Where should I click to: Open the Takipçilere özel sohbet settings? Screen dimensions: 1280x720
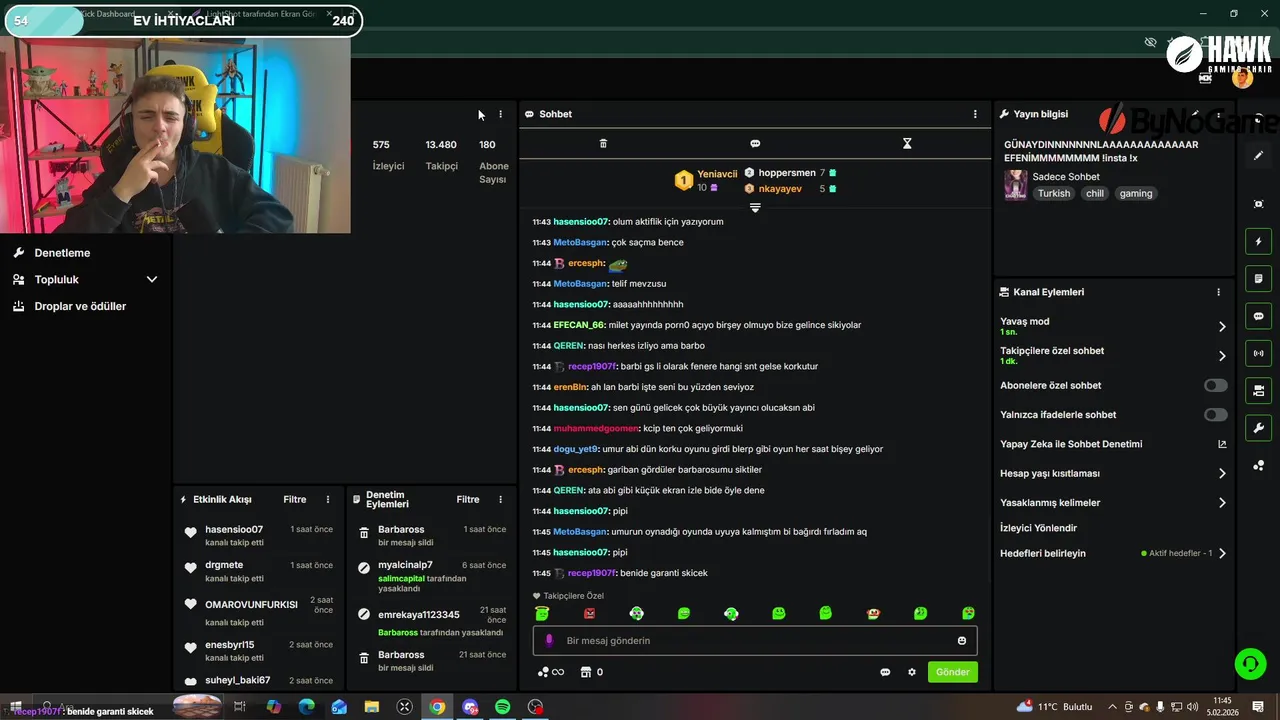[x=1113, y=355]
